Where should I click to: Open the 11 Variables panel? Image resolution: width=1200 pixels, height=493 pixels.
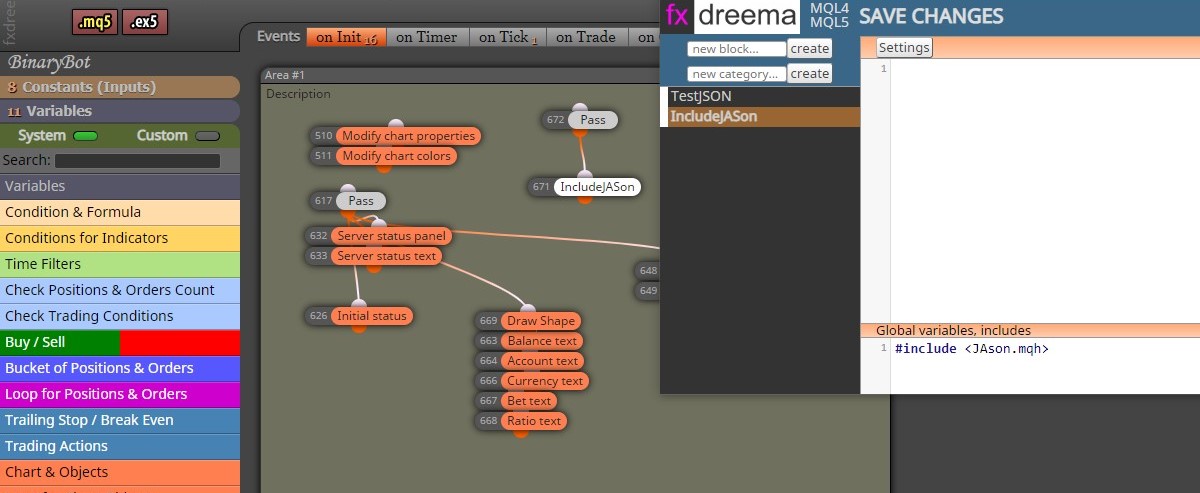click(120, 111)
